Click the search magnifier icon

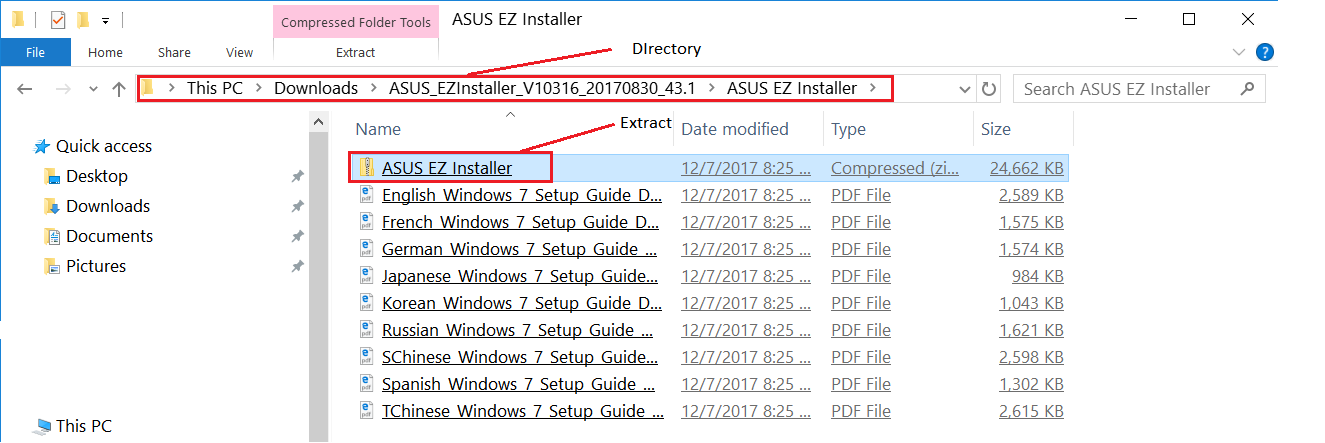click(1247, 89)
